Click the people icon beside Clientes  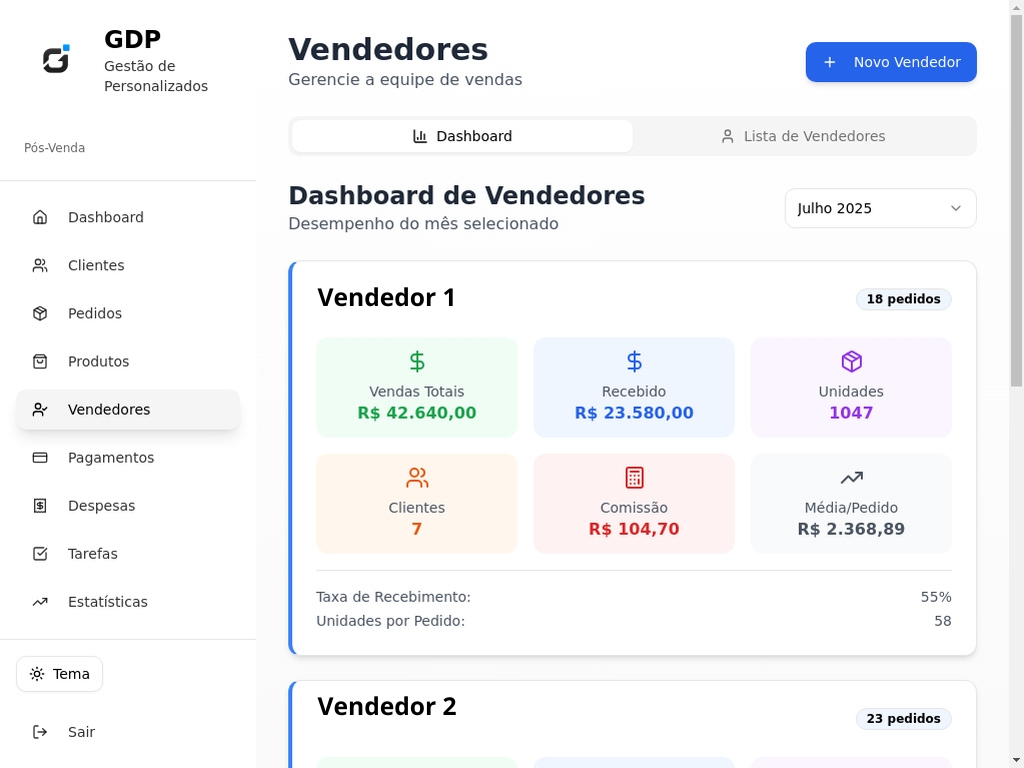(x=40, y=265)
